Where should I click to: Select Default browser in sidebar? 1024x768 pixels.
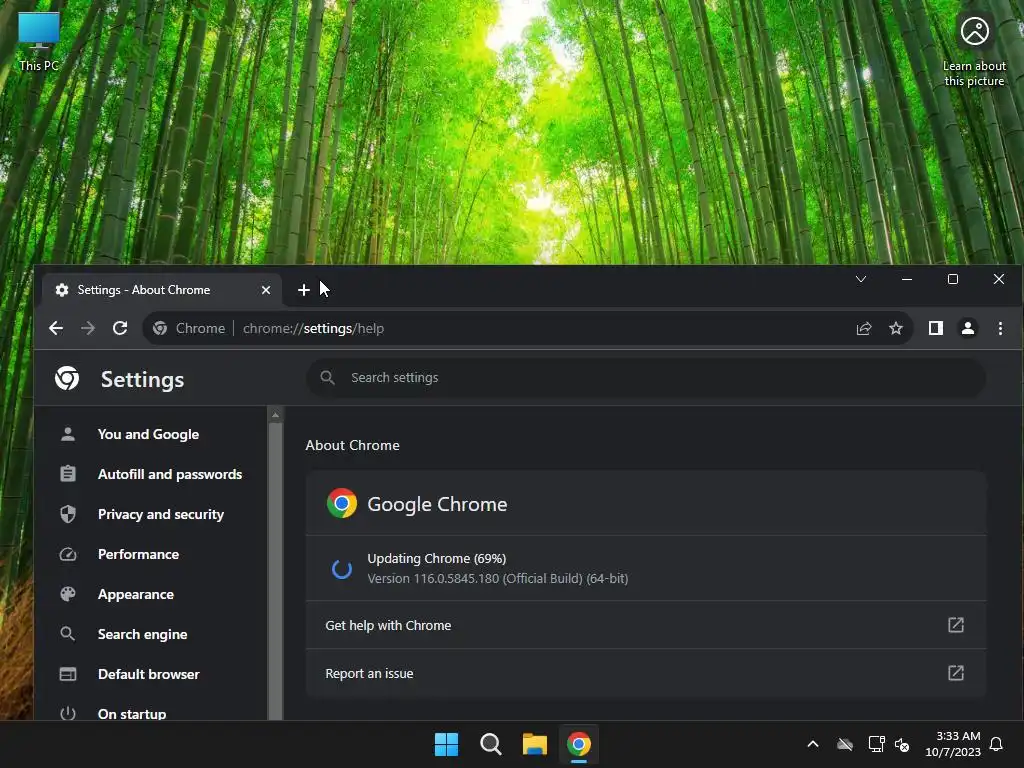point(148,674)
